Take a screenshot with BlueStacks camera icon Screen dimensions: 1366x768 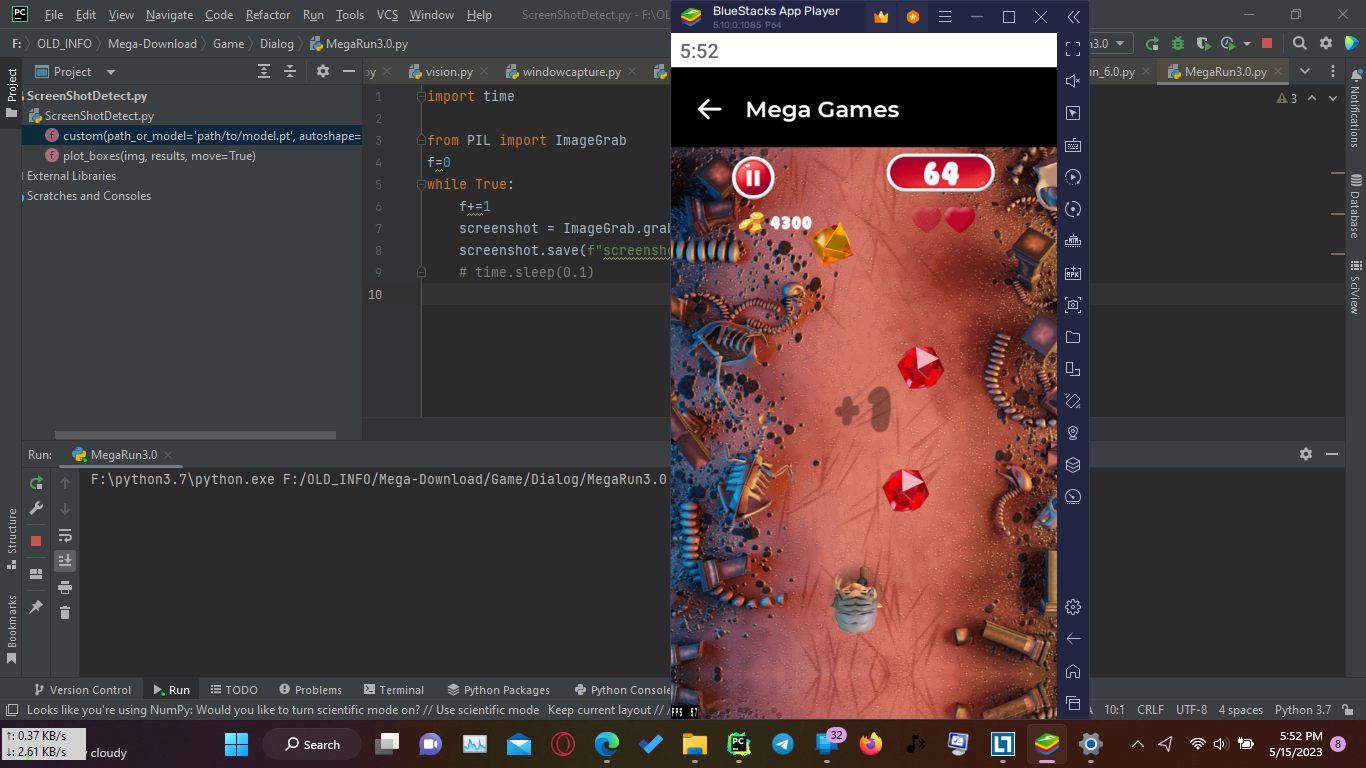click(1072, 305)
